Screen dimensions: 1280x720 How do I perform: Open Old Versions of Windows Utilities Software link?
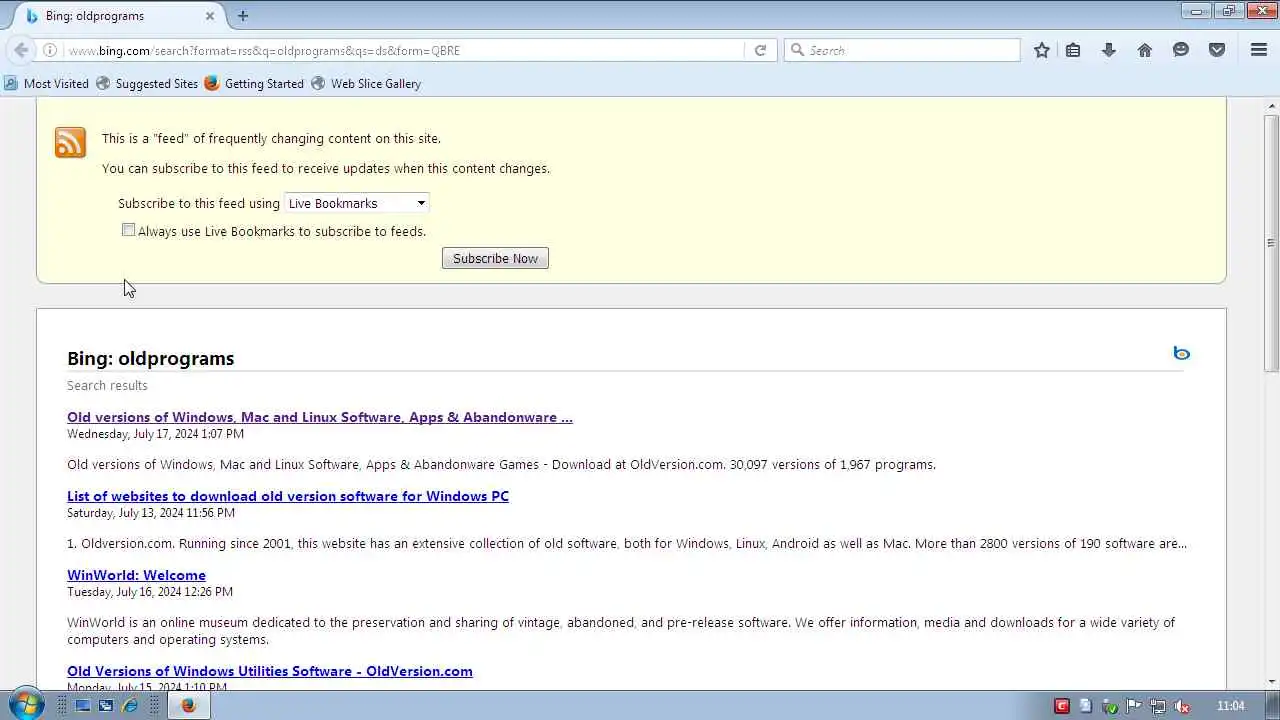tap(270, 671)
